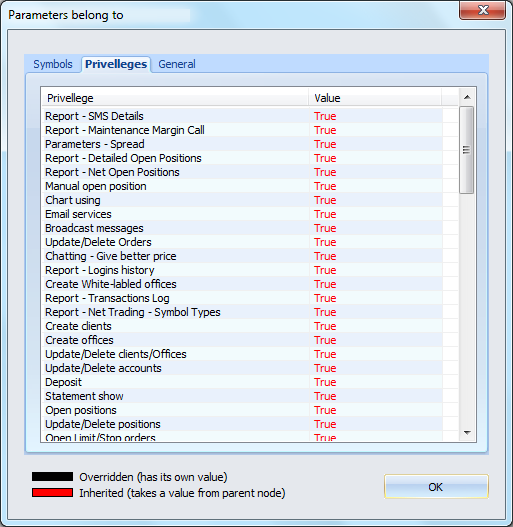Select 'Create clients' row
Viewport: 513px width, 527px height.
[242, 326]
